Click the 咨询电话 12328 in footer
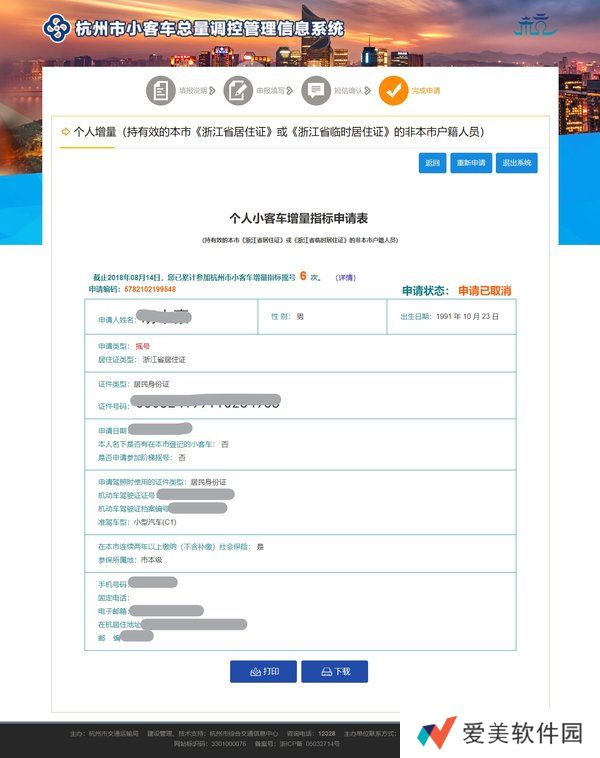The height and width of the screenshot is (758, 600). tap(311, 733)
